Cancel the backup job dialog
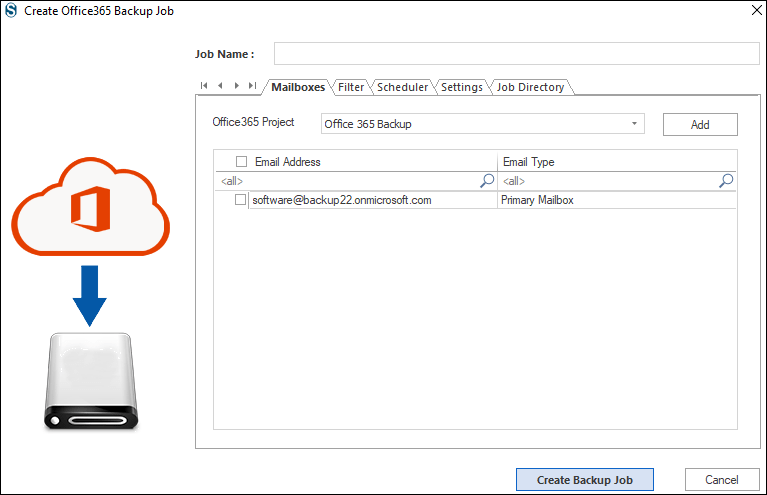767x495 pixels. tap(722, 480)
